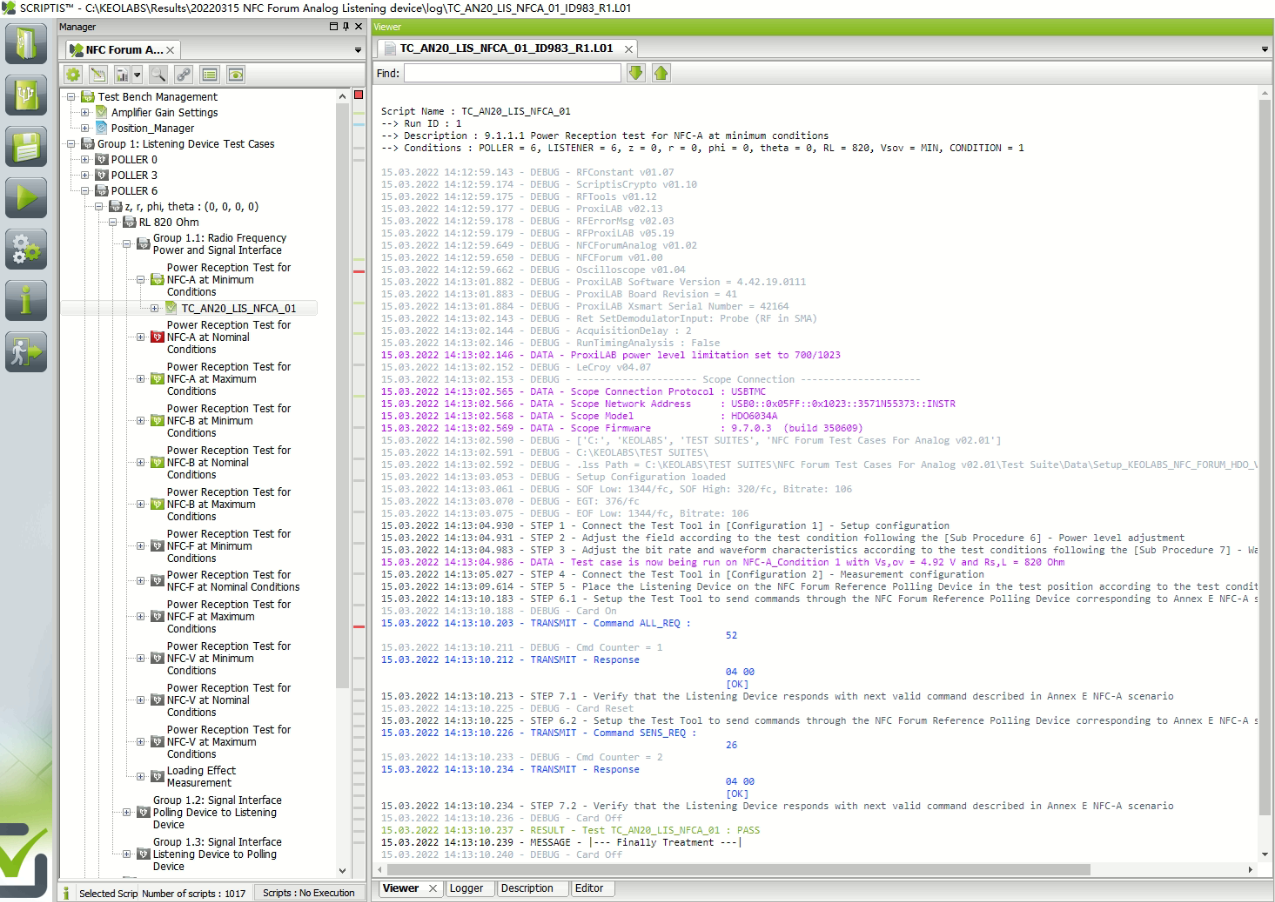
Task: Find previous with the green up arrow
Action: (x=661, y=73)
